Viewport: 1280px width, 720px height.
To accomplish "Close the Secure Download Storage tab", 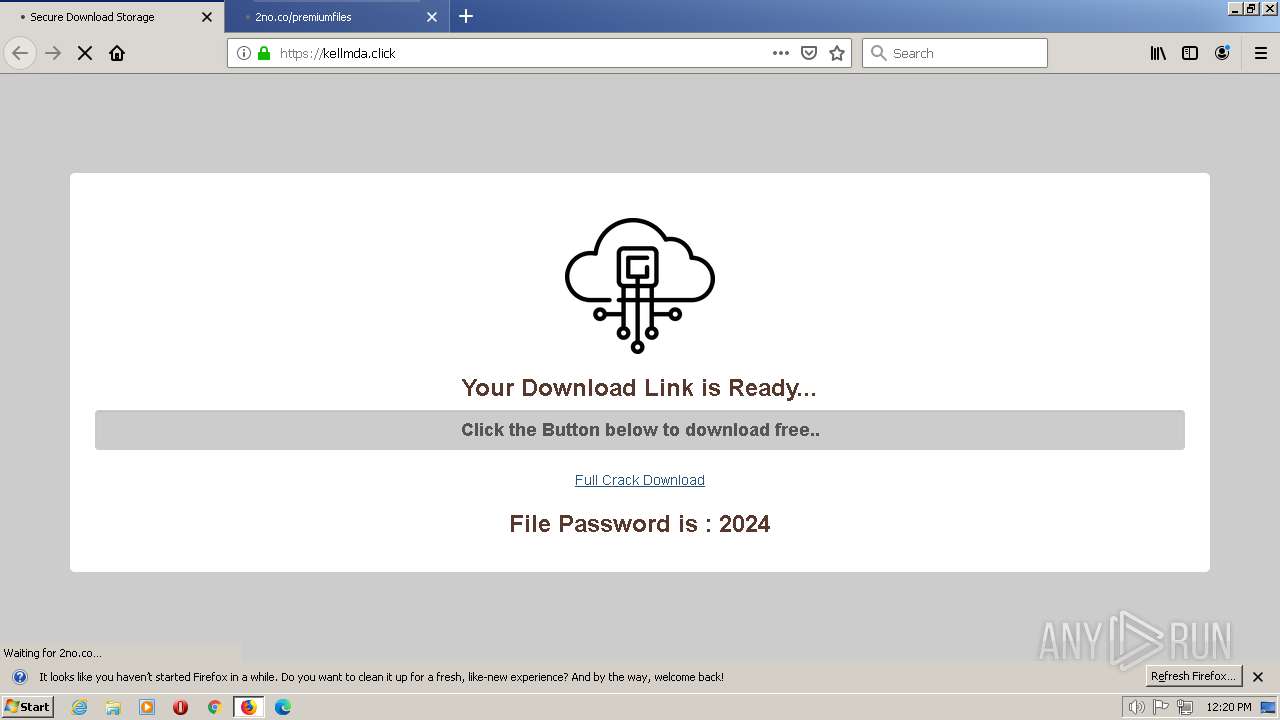I will [207, 17].
